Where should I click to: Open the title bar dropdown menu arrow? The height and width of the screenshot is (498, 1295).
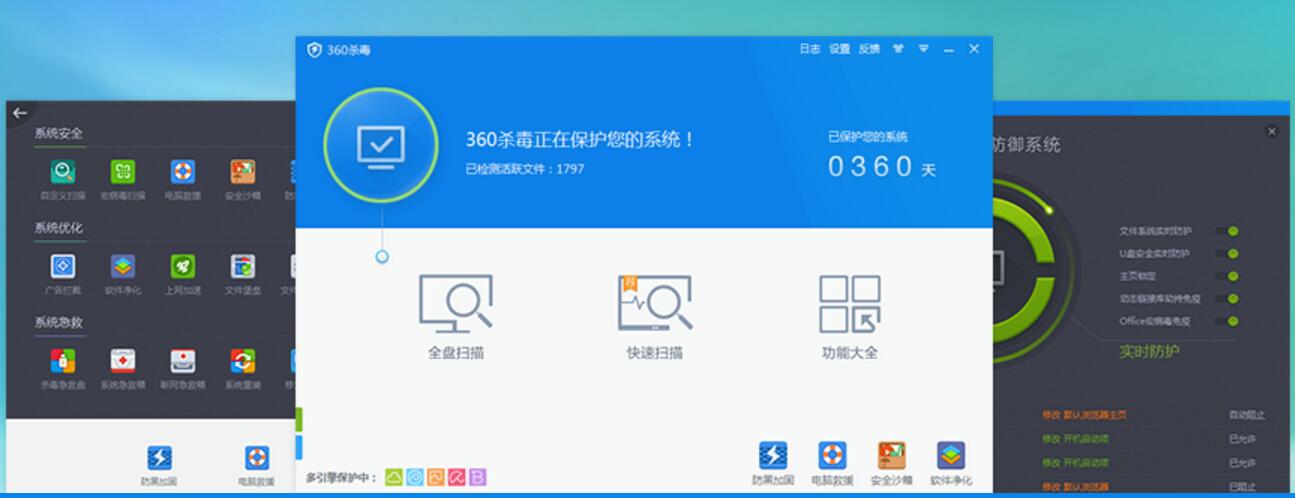pos(924,48)
